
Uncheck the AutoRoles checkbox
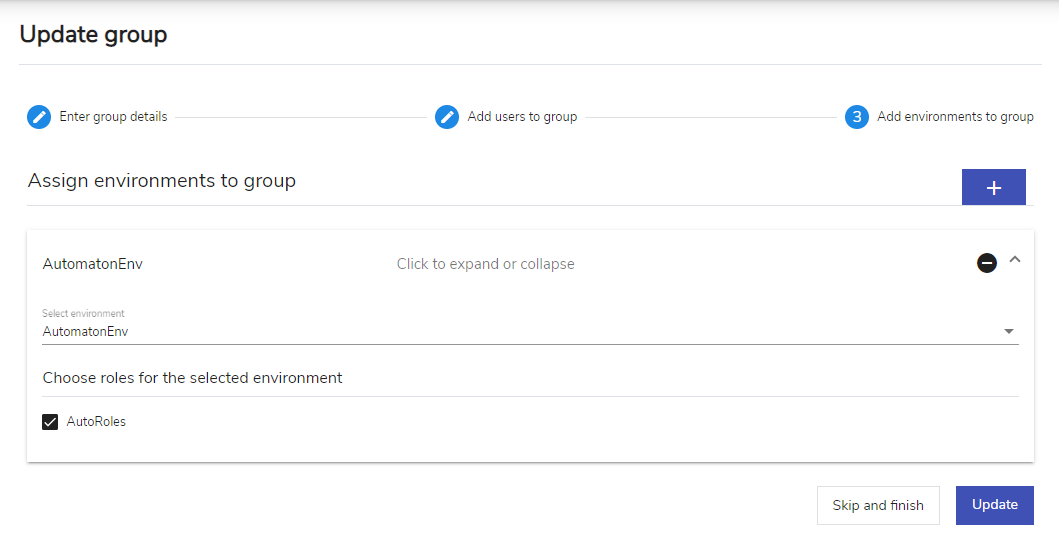tap(50, 422)
